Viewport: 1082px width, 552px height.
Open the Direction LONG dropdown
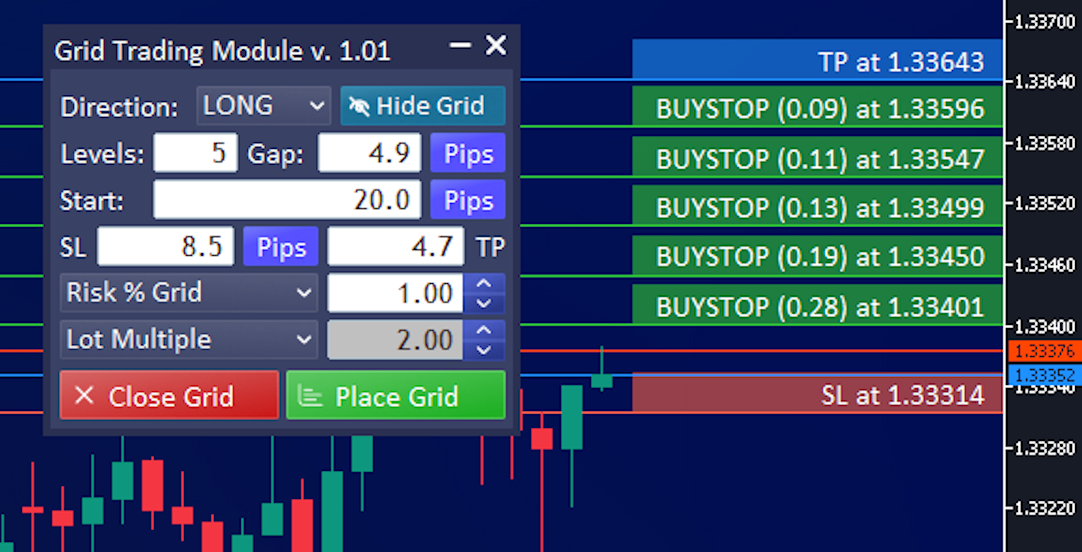(x=263, y=106)
